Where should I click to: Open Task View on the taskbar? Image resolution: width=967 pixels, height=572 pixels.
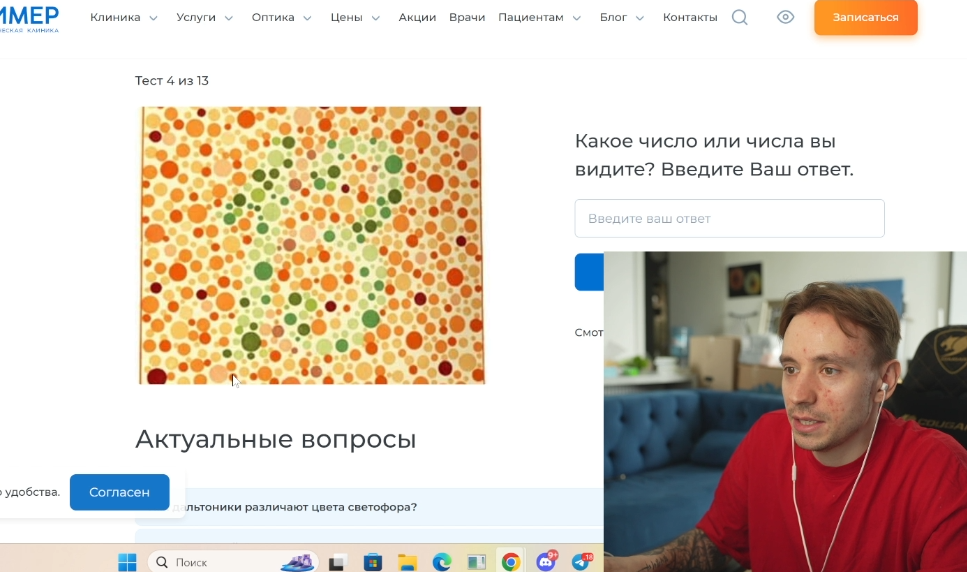337,562
